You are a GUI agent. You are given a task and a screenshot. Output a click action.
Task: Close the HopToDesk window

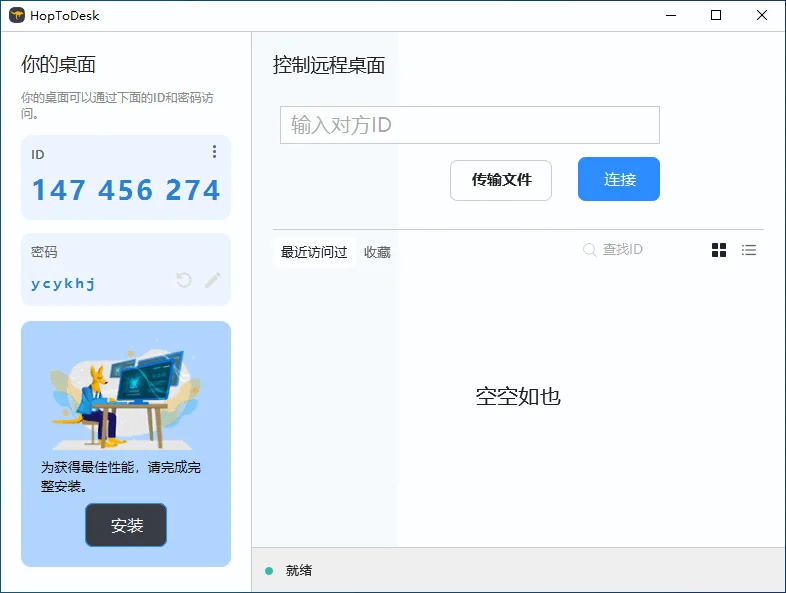pos(761,16)
